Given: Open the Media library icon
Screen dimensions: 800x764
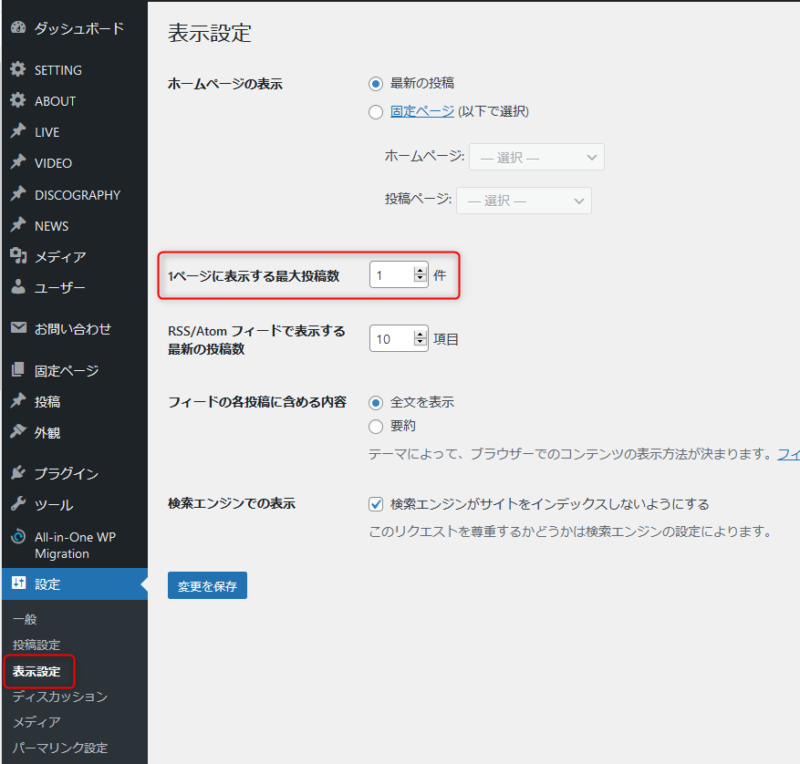Looking at the screenshot, I should 18,257.
